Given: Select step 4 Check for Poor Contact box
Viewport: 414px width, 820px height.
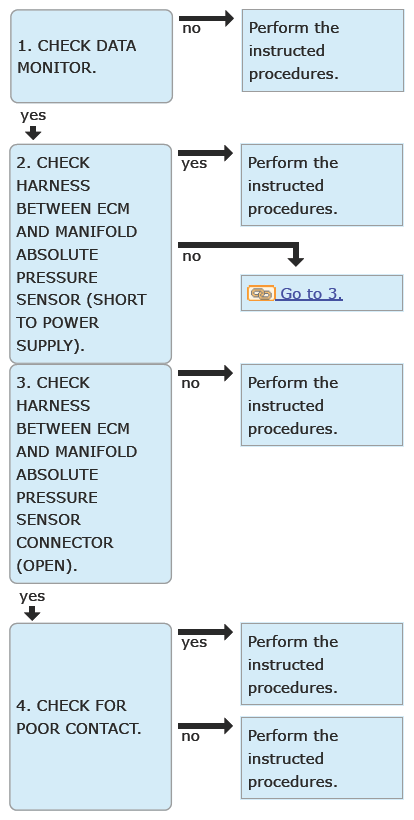Looking at the screenshot, I should point(90,716).
